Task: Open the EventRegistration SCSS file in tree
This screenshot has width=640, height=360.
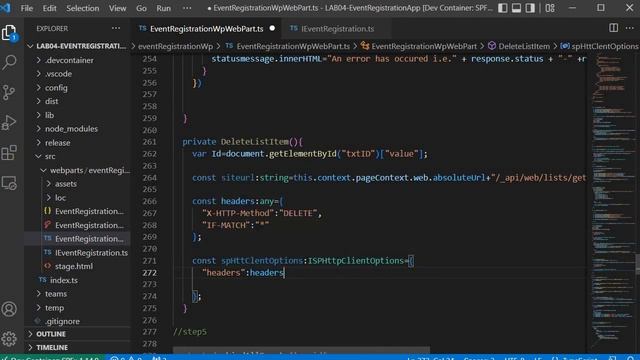Action: pos(78,225)
